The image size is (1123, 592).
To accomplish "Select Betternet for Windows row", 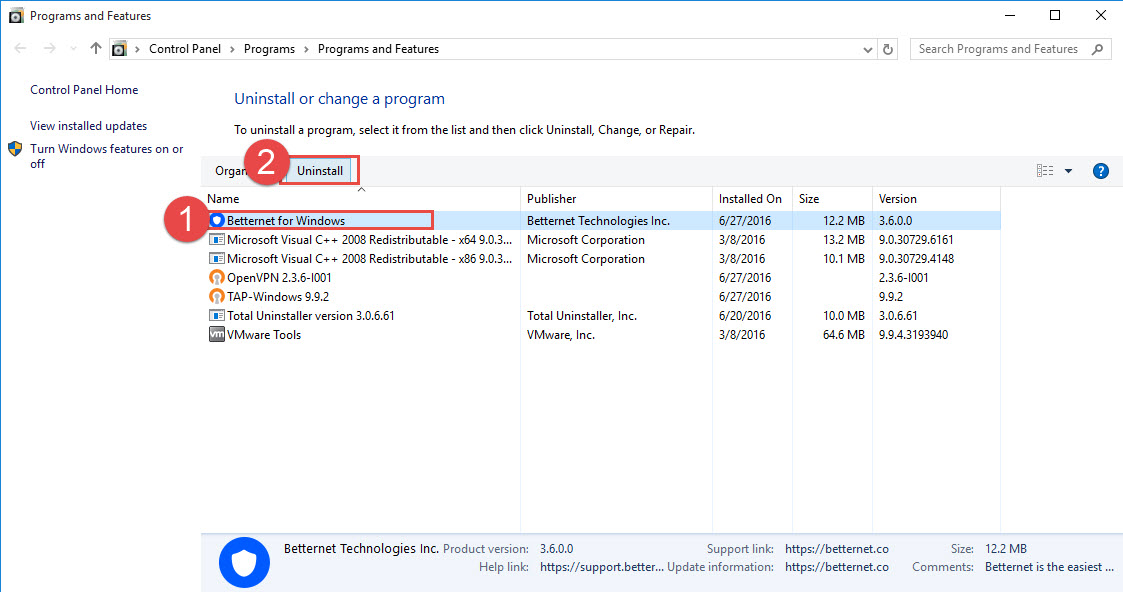I will click(x=601, y=220).
